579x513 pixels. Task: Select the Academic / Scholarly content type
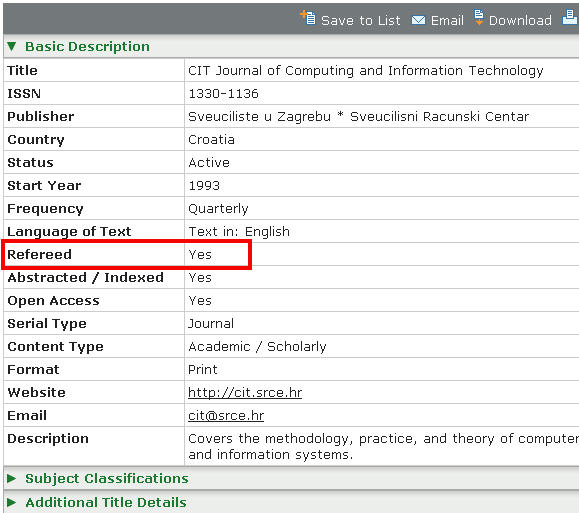(x=257, y=346)
